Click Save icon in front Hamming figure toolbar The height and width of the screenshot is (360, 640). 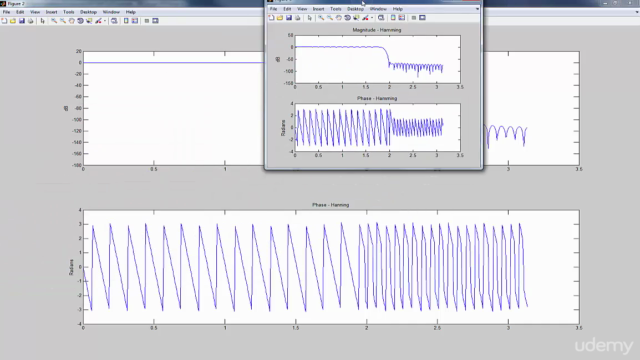(289, 18)
